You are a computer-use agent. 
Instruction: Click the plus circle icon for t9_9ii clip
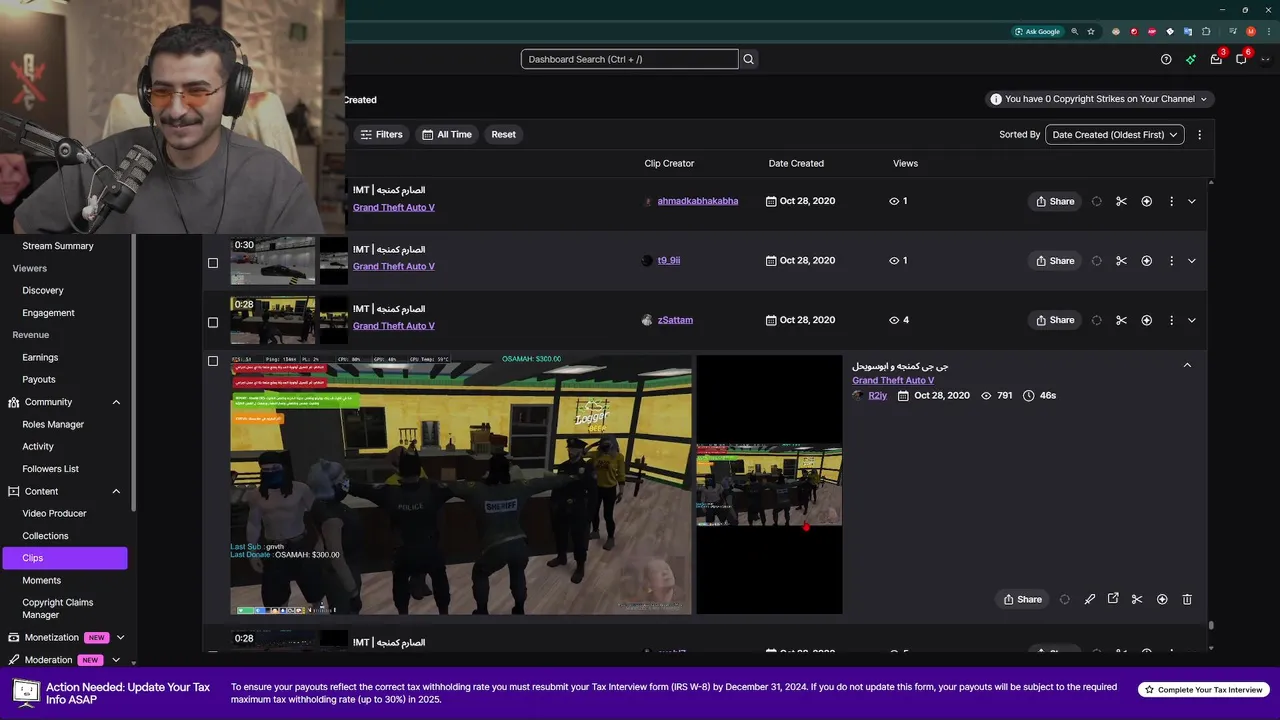pyautogui.click(x=1147, y=261)
